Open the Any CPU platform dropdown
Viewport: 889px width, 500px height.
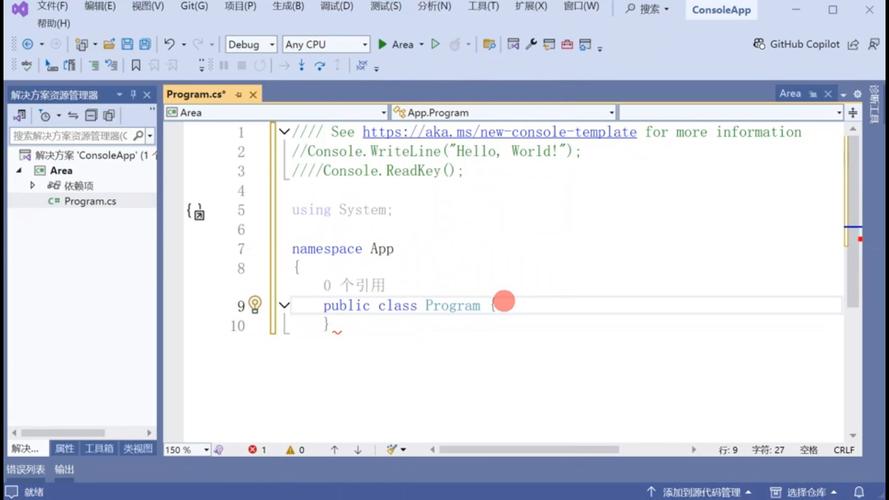click(x=326, y=44)
